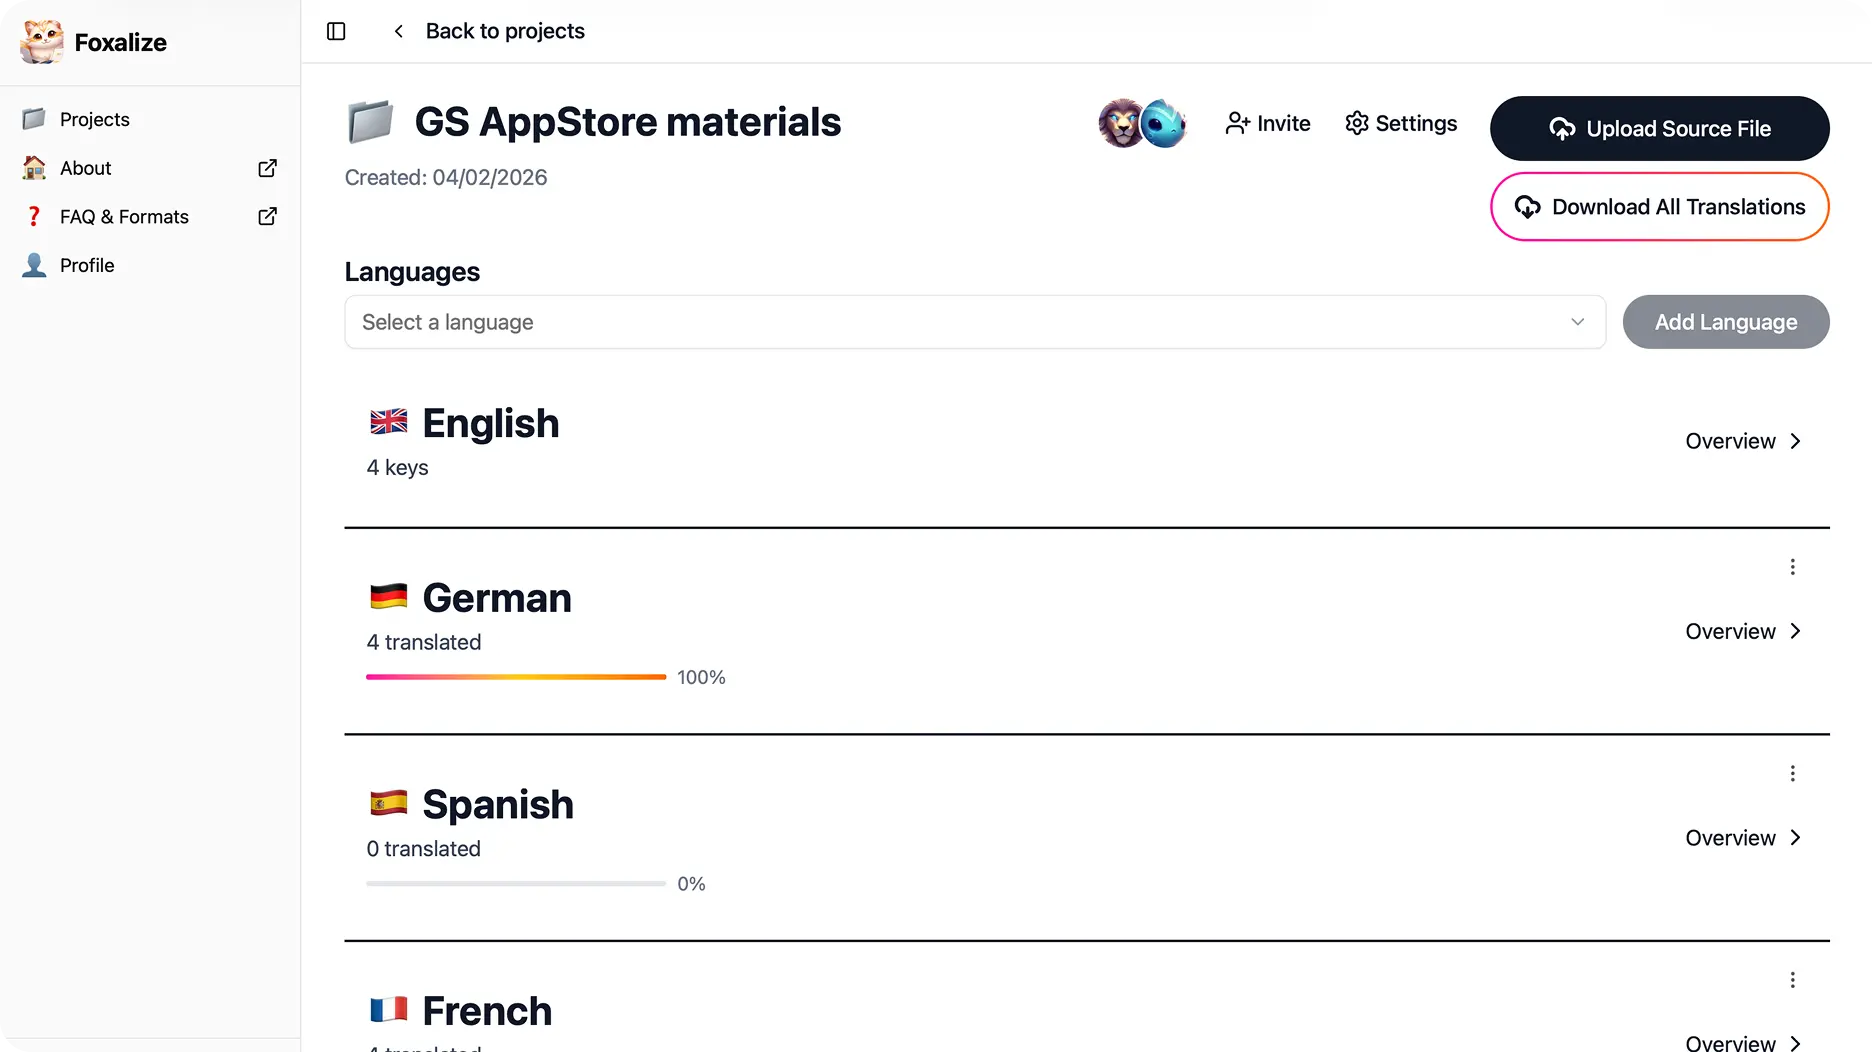Image resolution: width=1872 pixels, height=1052 pixels.
Task: Click the back arrow beside Back to projects
Action: (398, 31)
